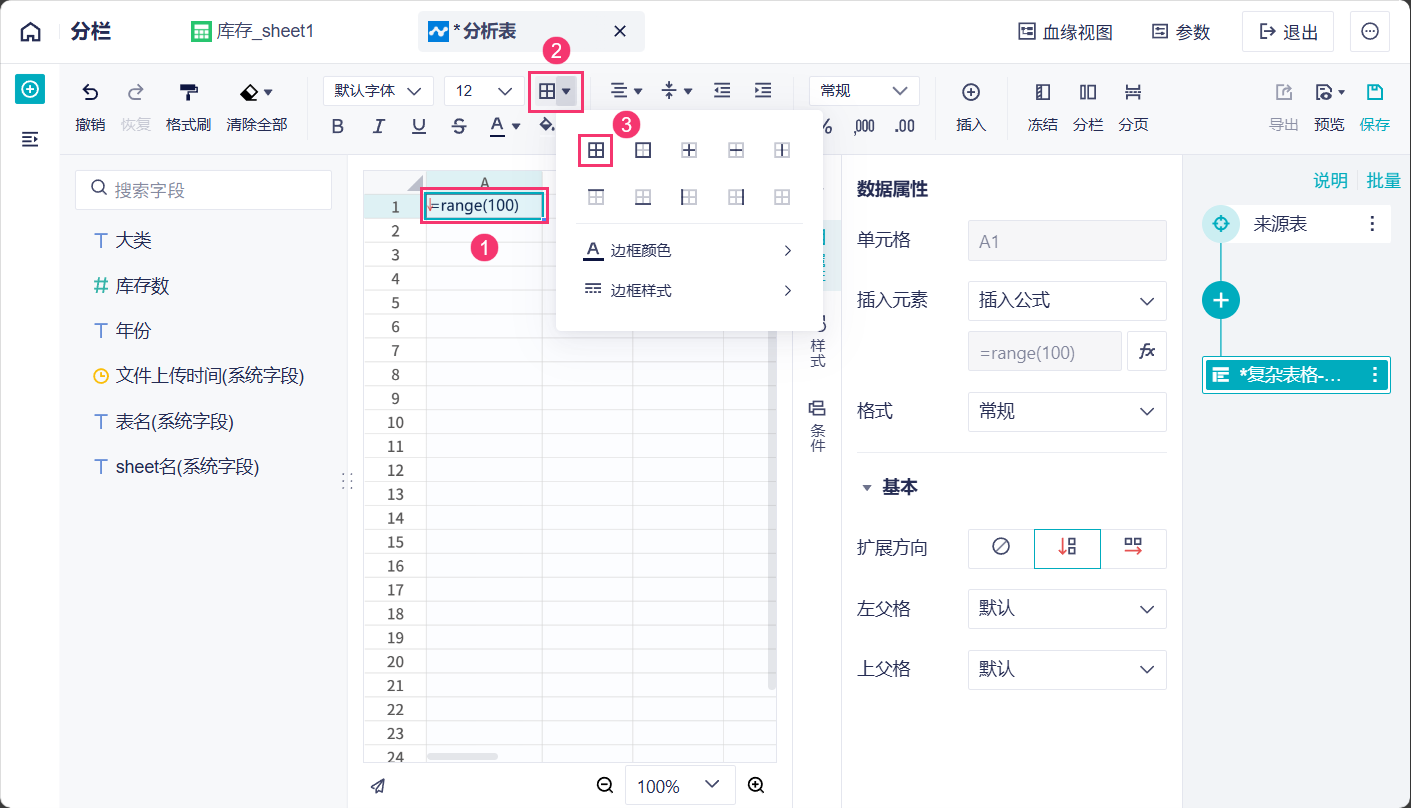Open the font size dropdown showing 12
The height and width of the screenshot is (808, 1411).
483,91
